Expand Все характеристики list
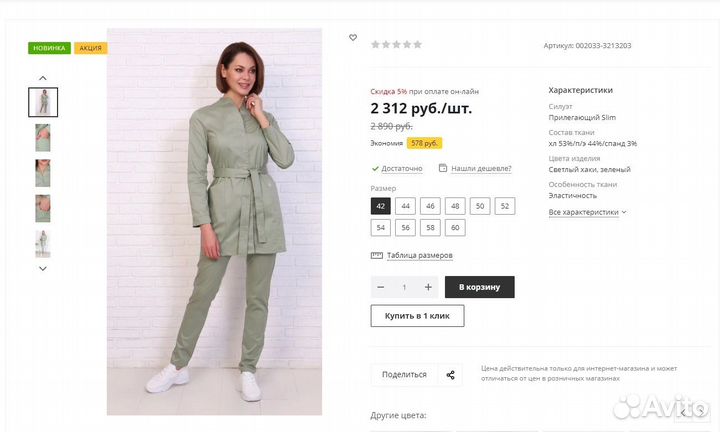The width and height of the screenshot is (720, 432). (x=587, y=212)
